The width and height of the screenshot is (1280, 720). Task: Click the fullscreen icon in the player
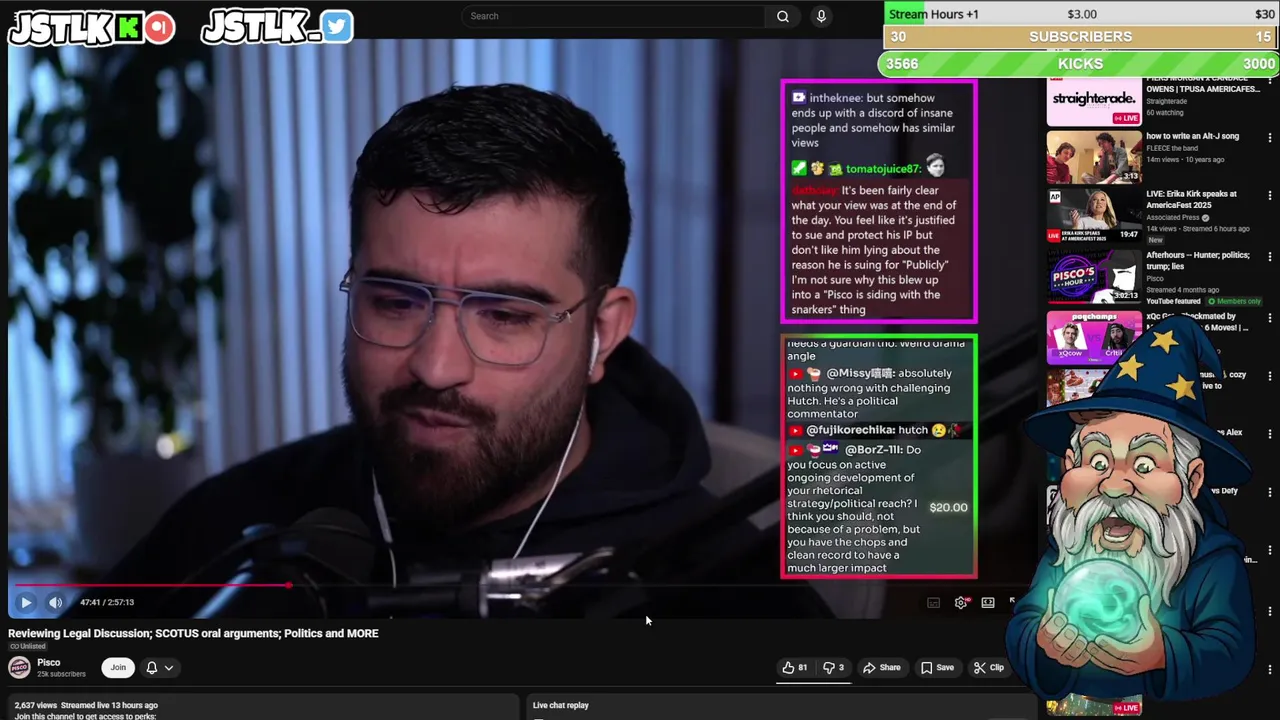(x=1012, y=602)
